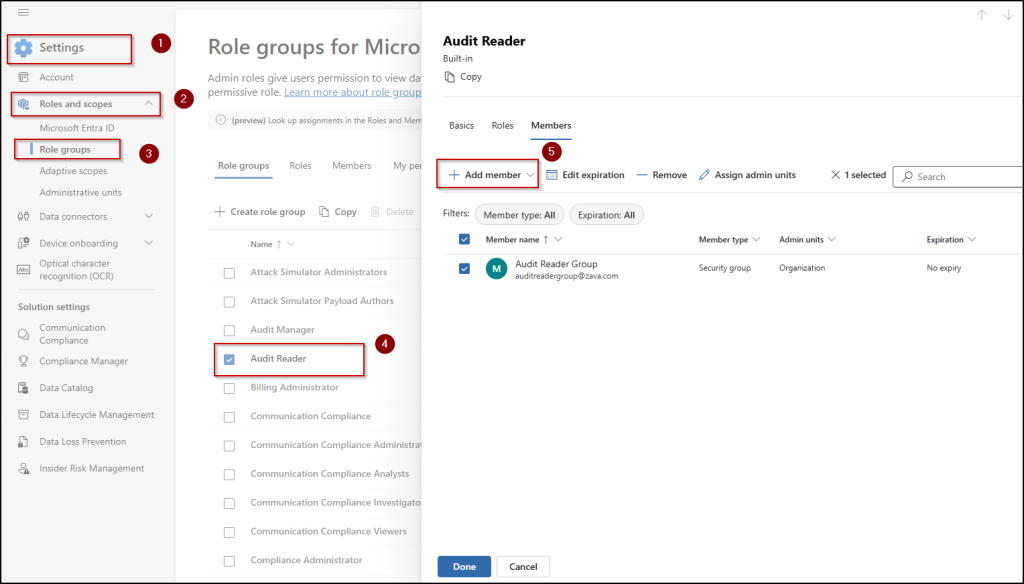Click the M avatar of Audit Reader Group

click(496, 268)
